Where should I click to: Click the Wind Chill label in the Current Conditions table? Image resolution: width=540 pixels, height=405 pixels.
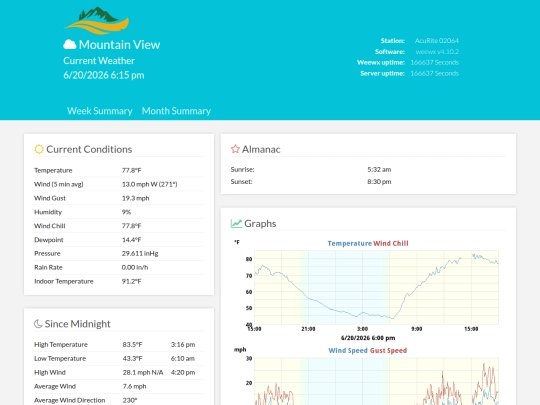click(50, 226)
